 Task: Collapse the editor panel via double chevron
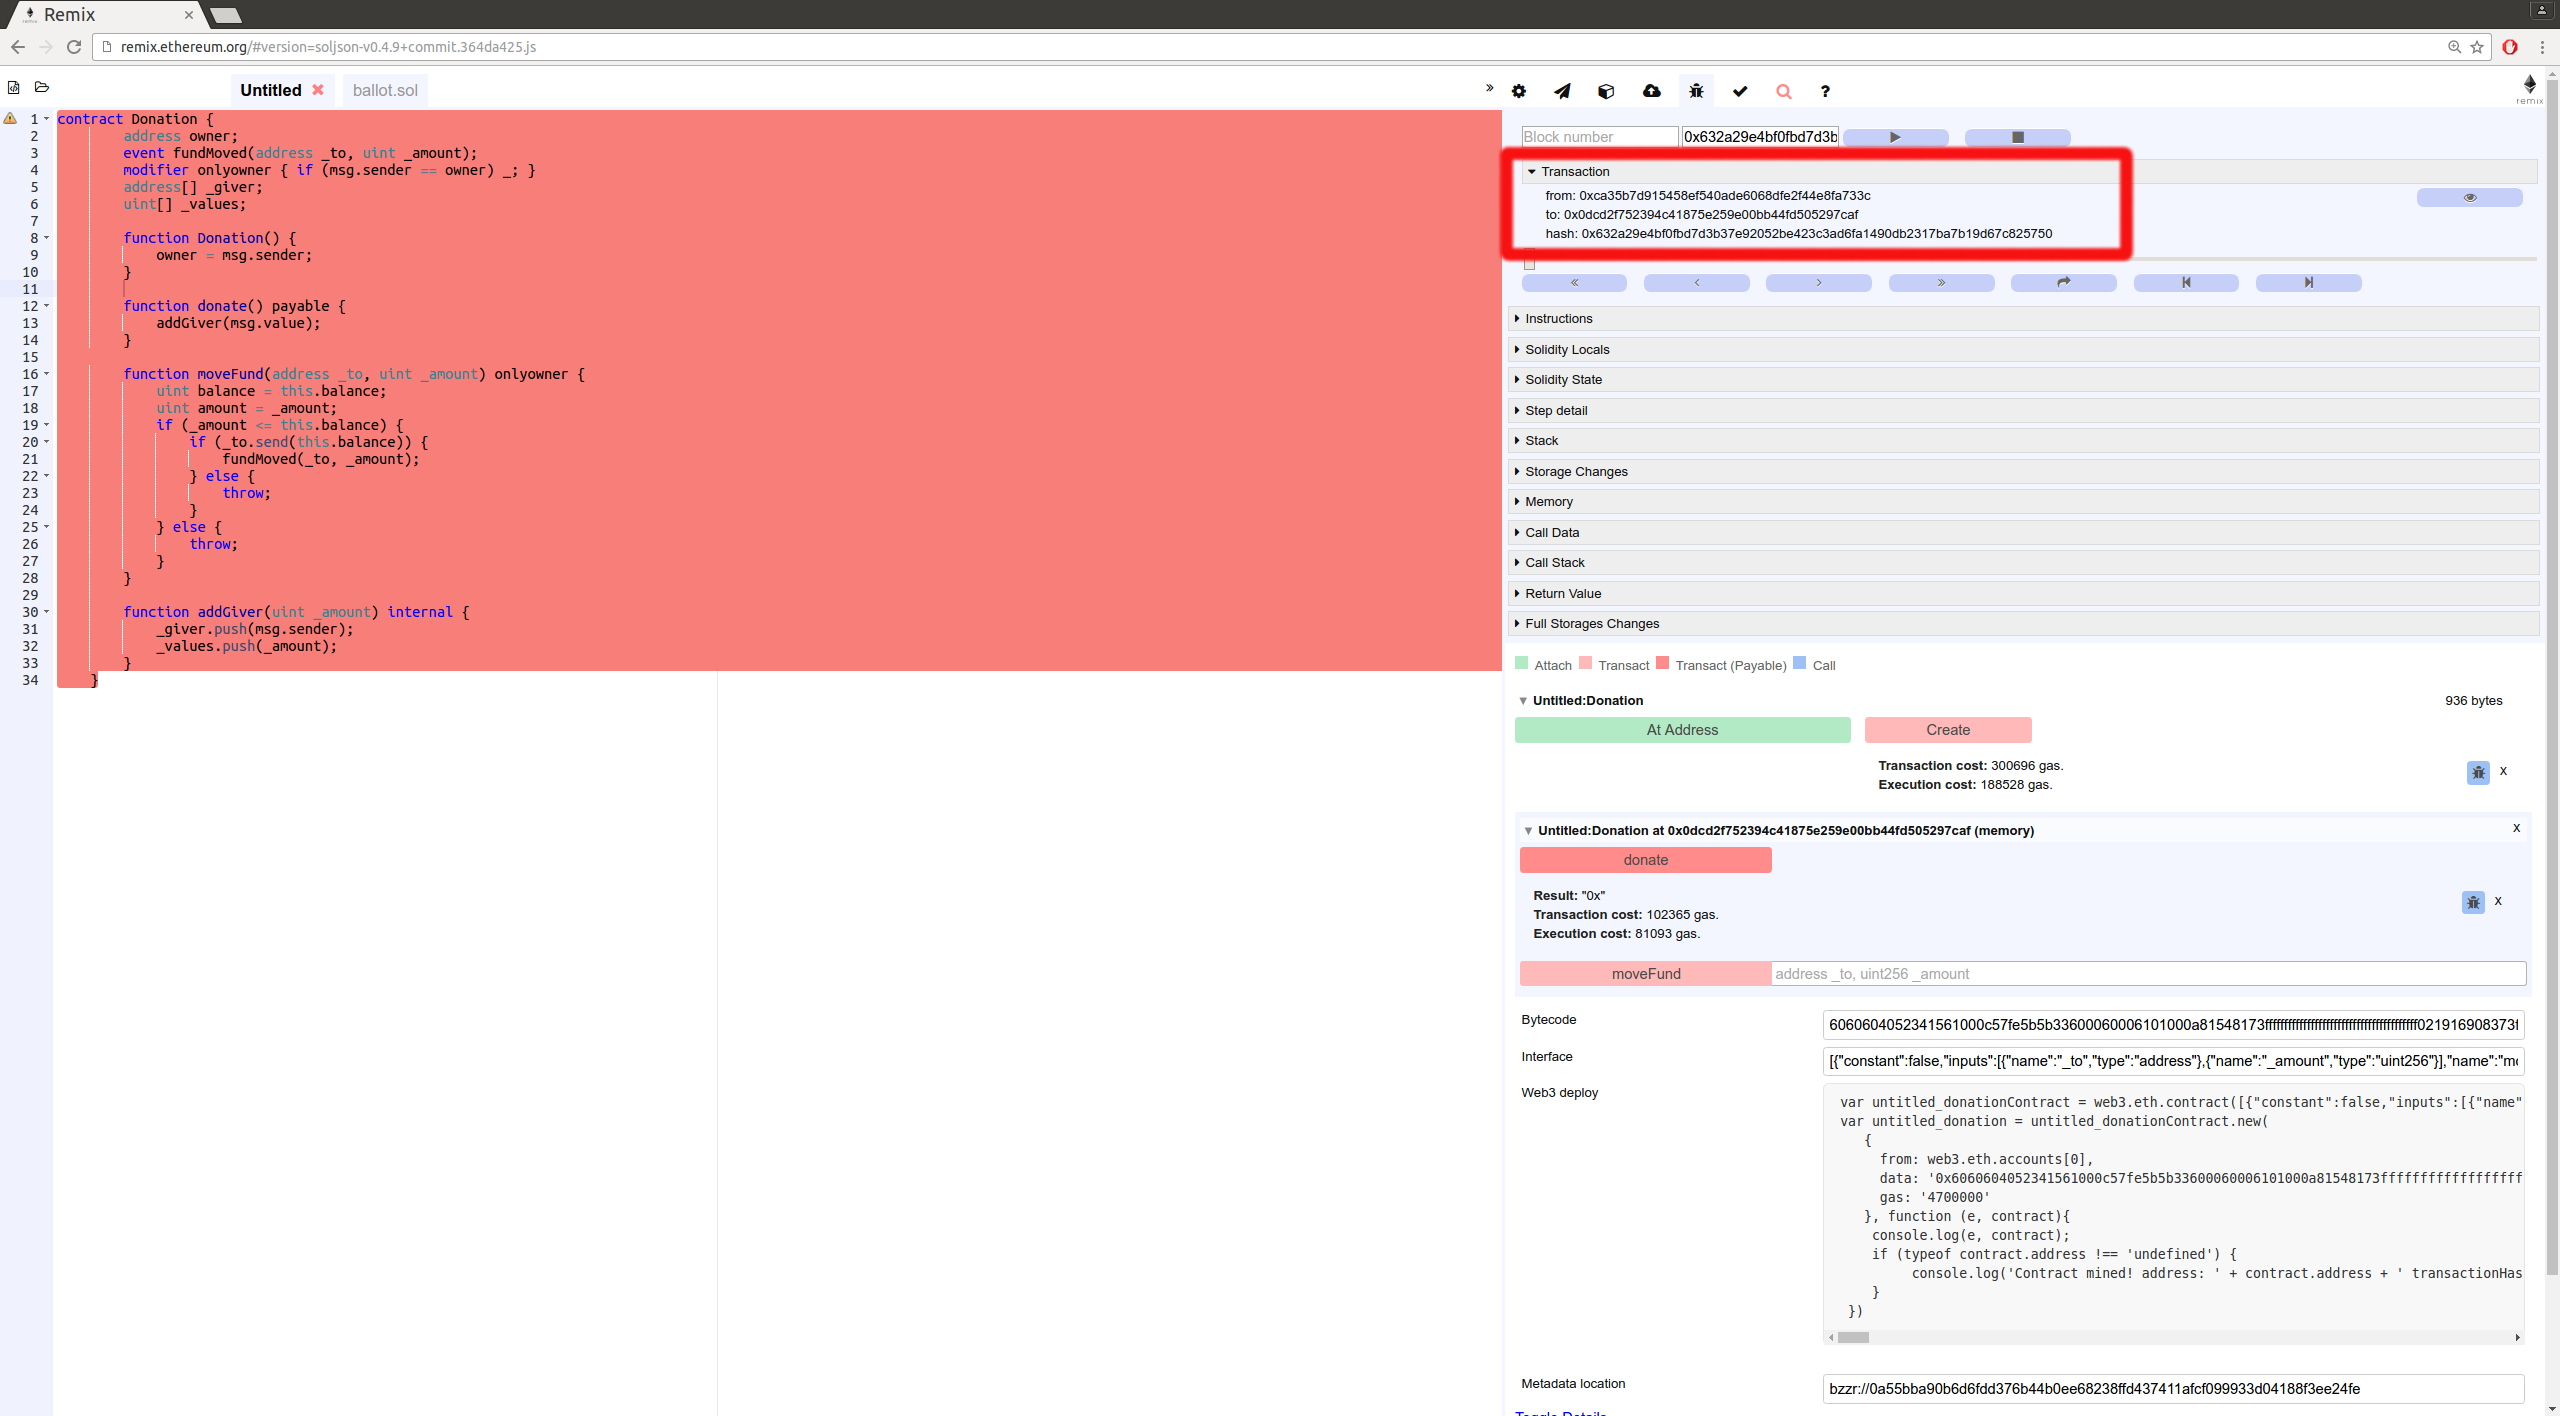1489,89
